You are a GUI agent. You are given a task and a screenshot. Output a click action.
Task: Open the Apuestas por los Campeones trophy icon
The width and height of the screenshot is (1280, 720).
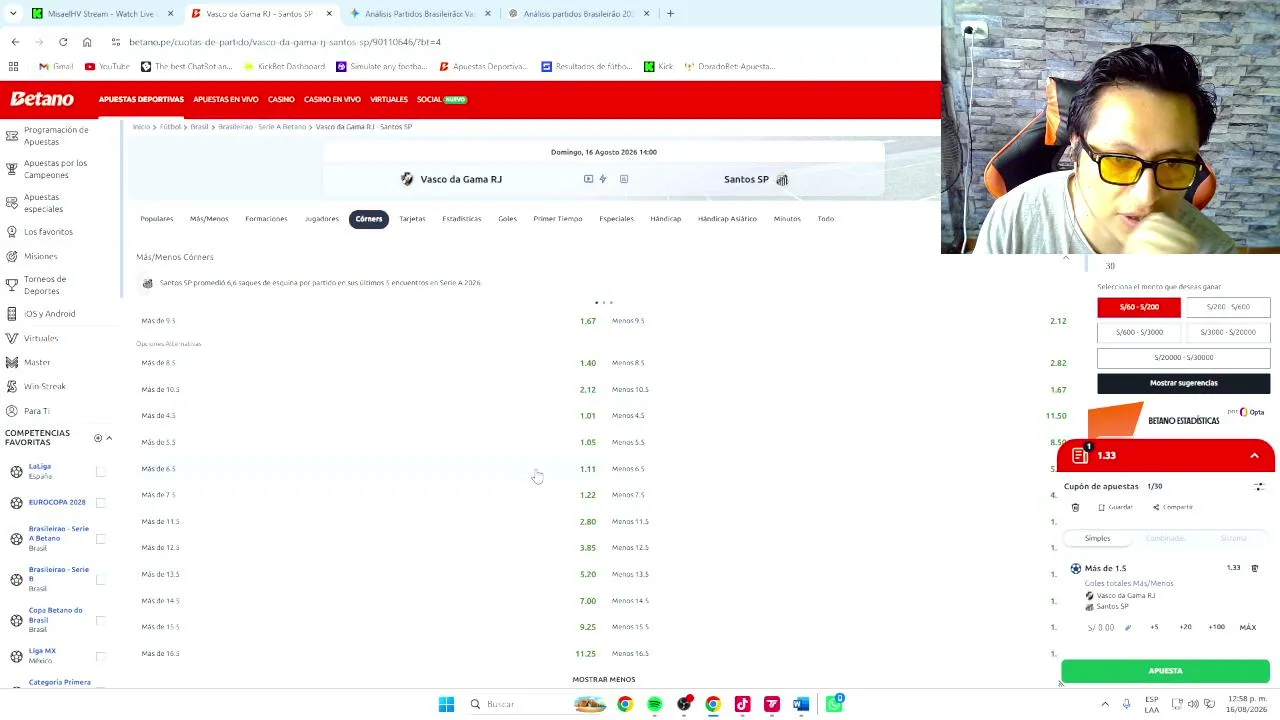coord(12,169)
